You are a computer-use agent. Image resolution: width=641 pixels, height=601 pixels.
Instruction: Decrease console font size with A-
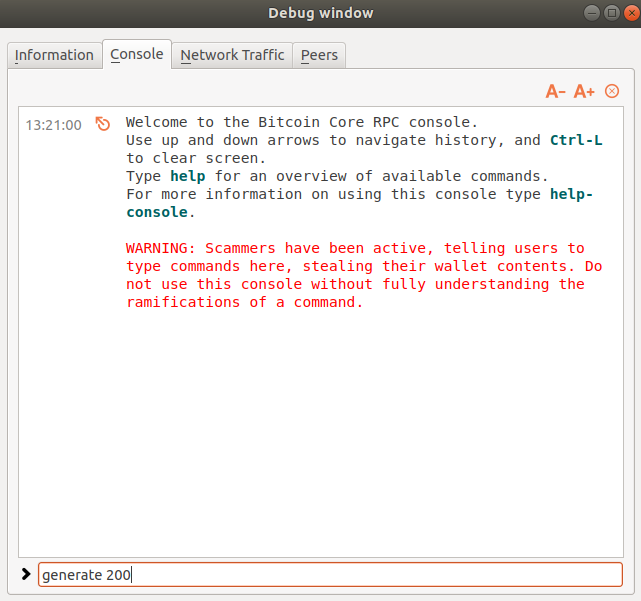point(556,91)
